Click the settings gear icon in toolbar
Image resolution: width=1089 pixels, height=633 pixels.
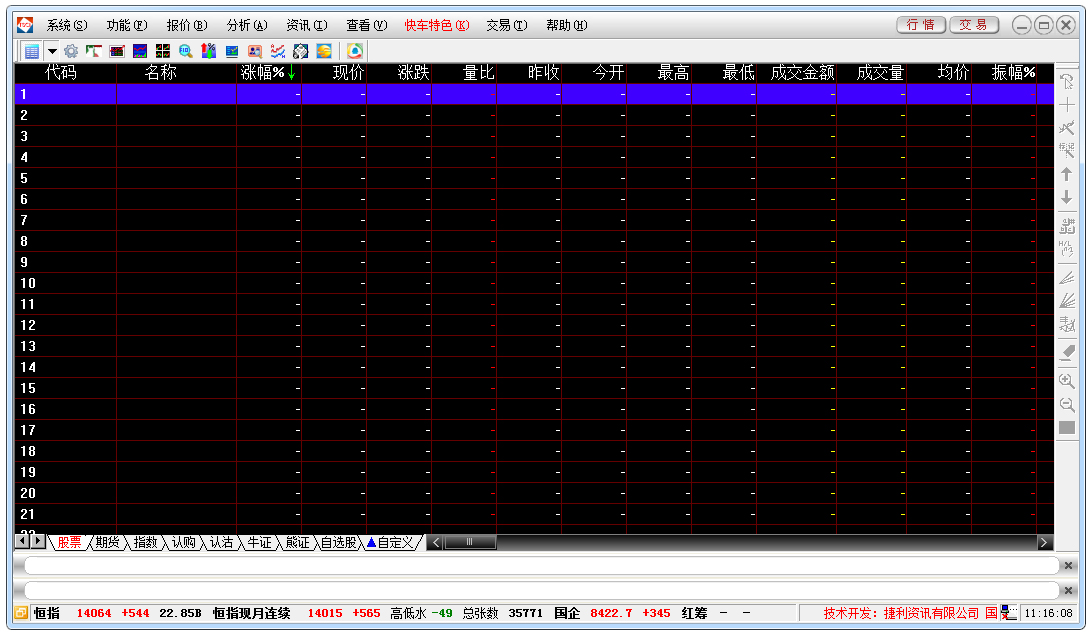[71, 51]
